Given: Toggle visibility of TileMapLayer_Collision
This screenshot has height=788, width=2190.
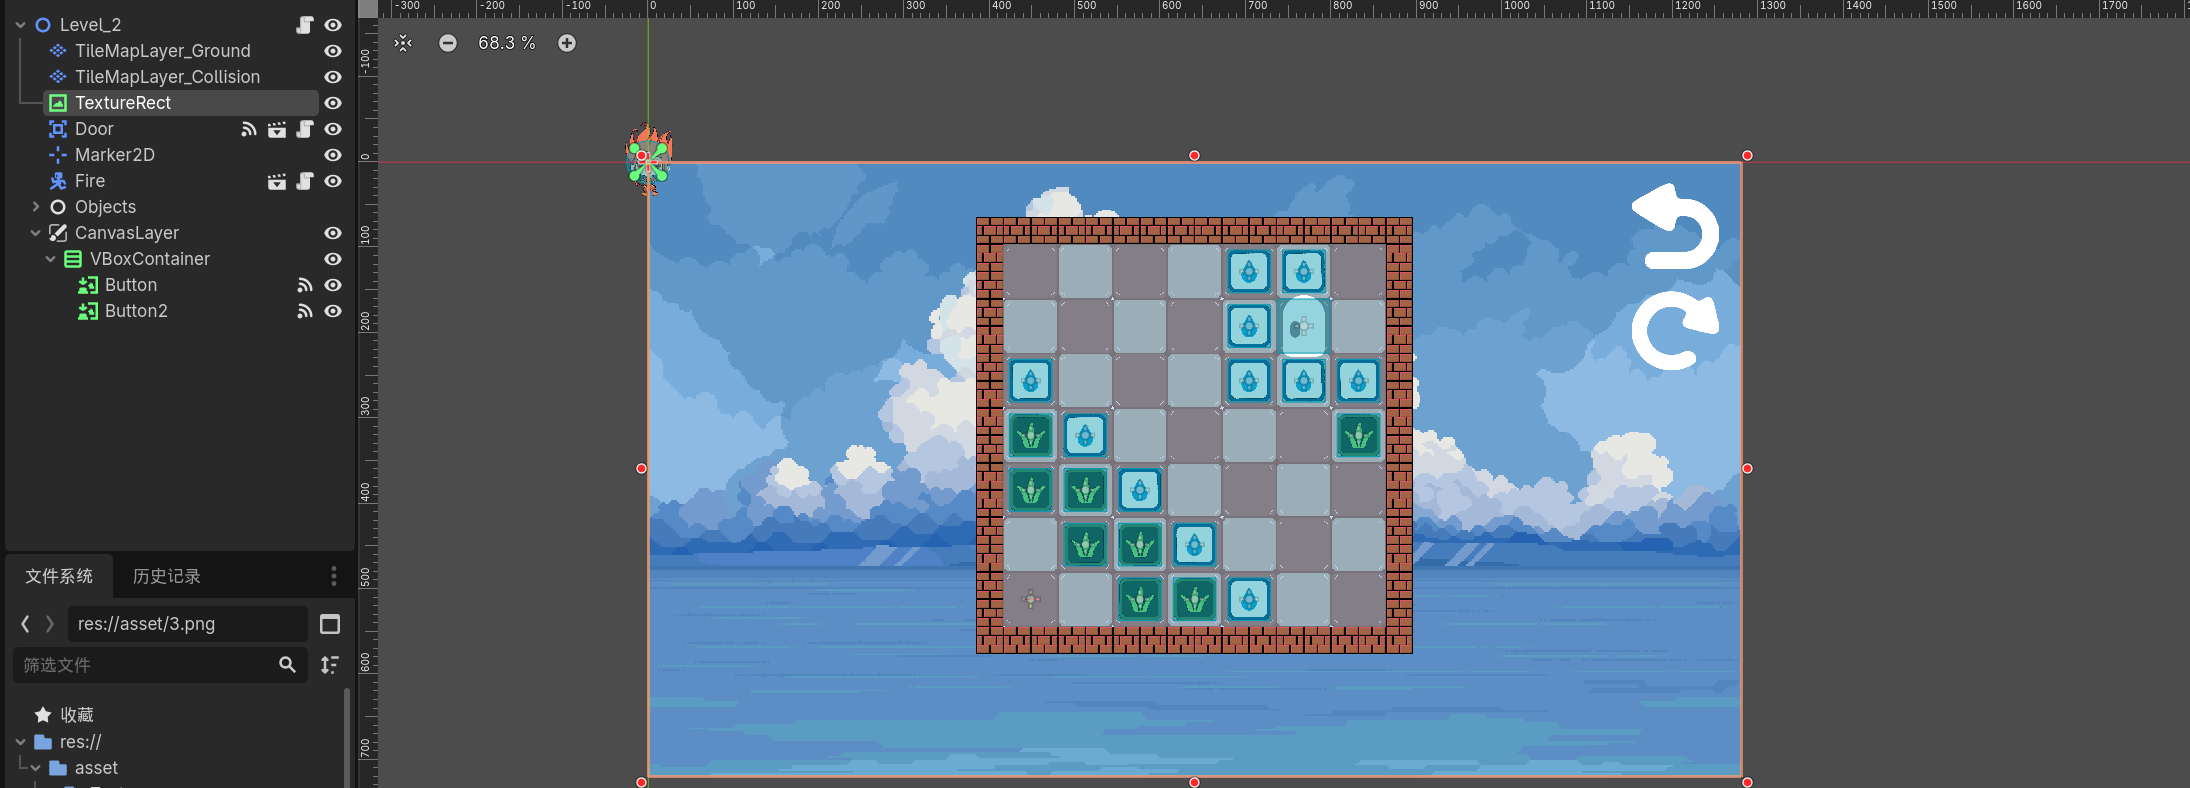Looking at the screenshot, I should (x=333, y=77).
